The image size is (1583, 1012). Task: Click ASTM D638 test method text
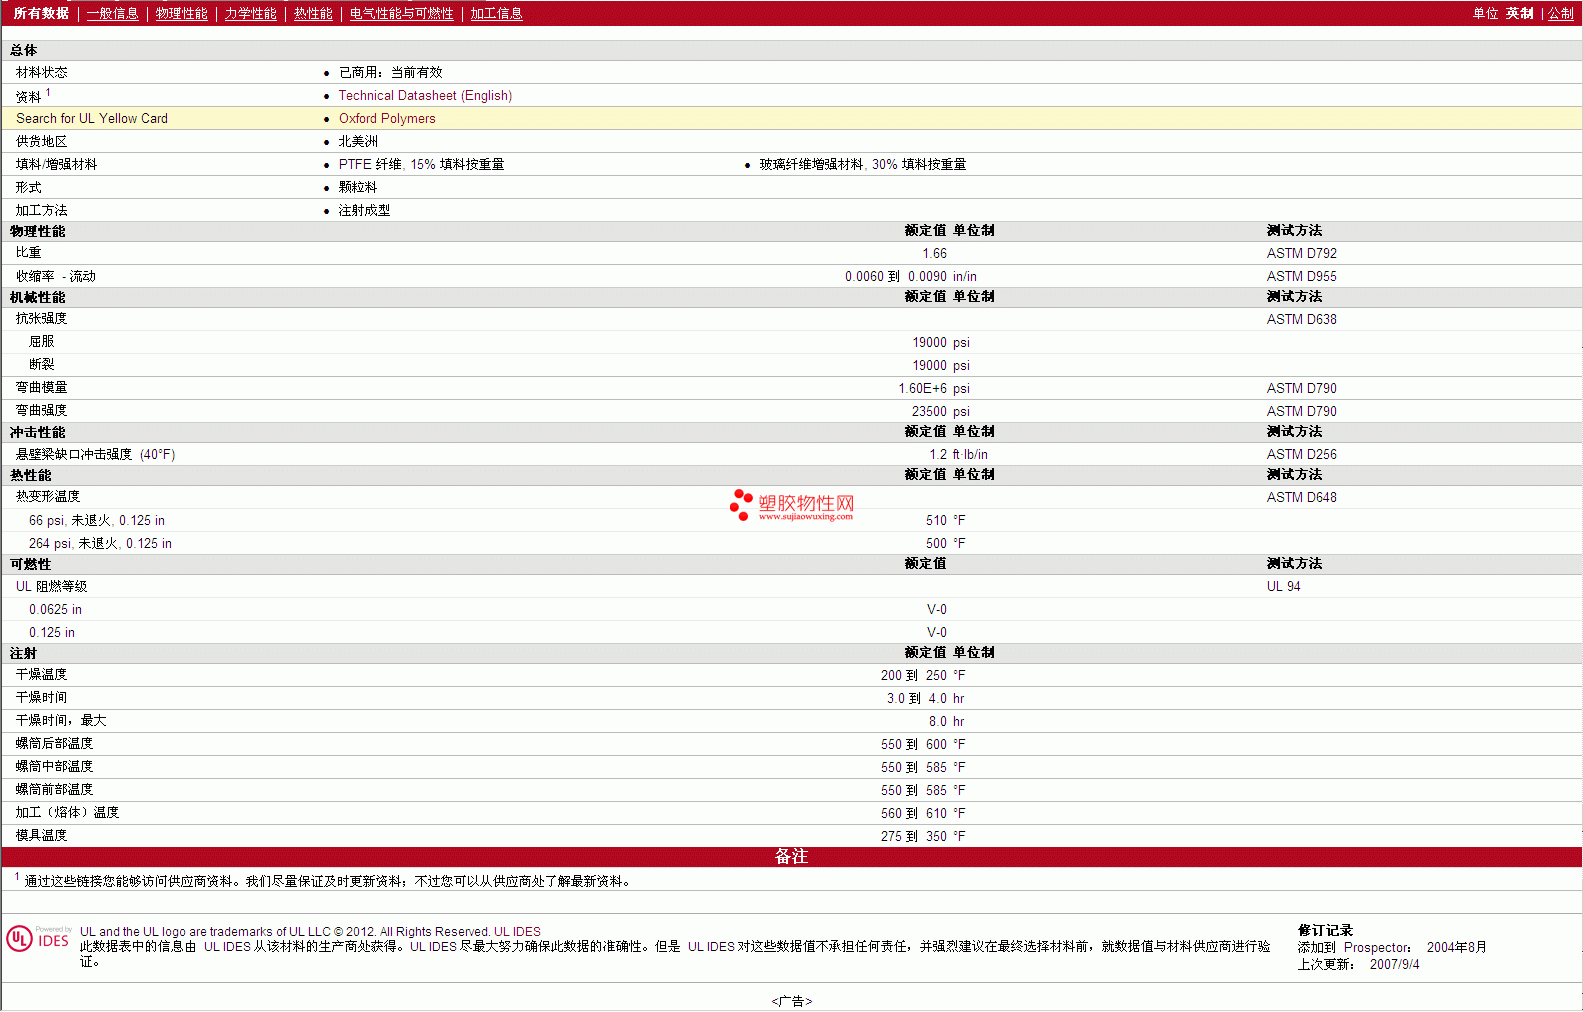(x=1301, y=320)
